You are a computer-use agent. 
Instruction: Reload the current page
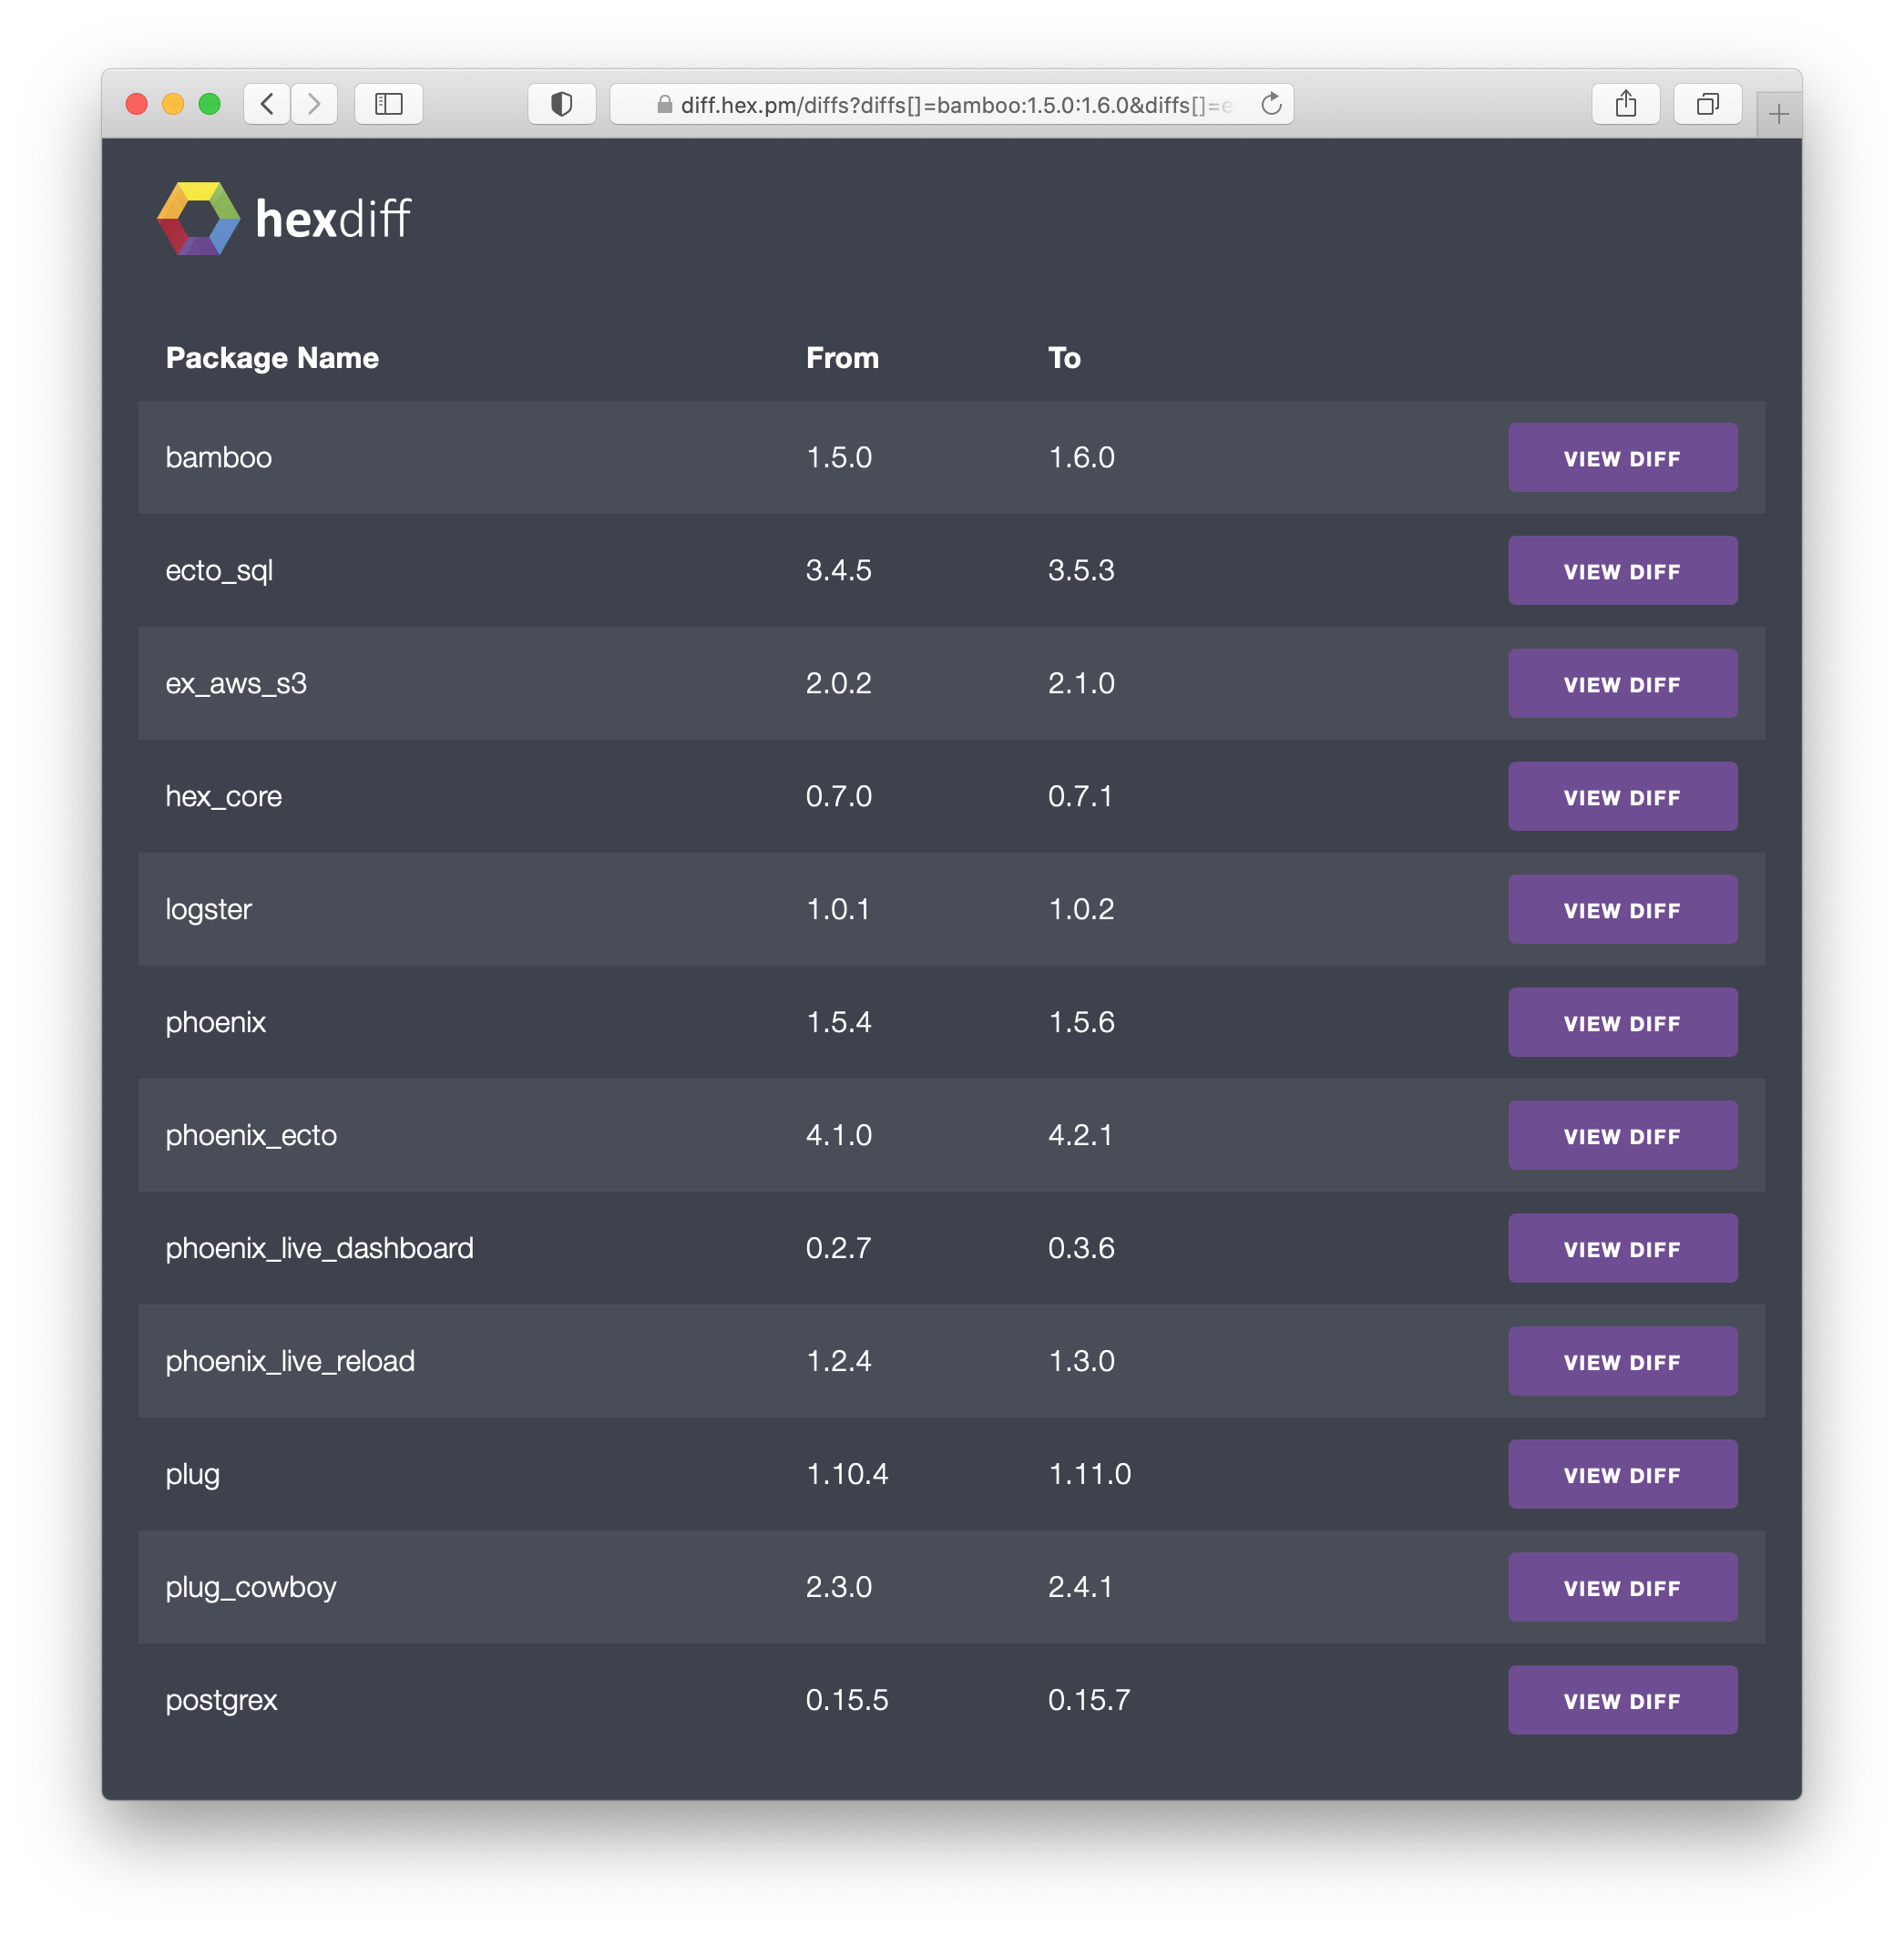1270,103
